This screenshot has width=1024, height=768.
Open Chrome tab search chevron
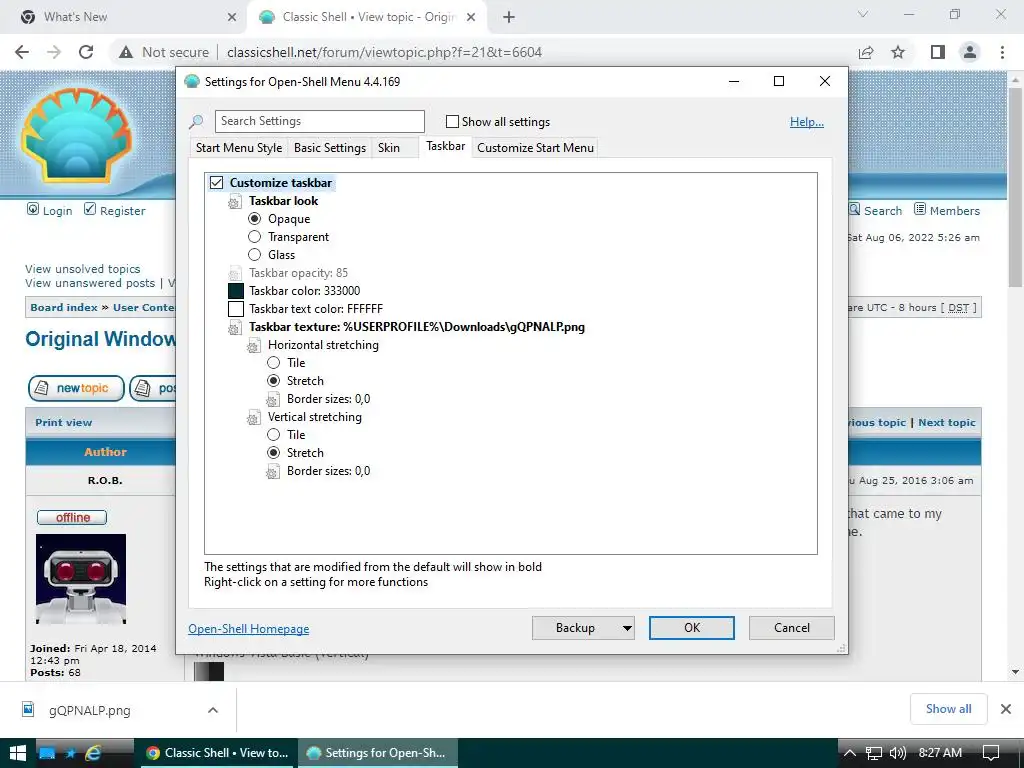point(863,14)
